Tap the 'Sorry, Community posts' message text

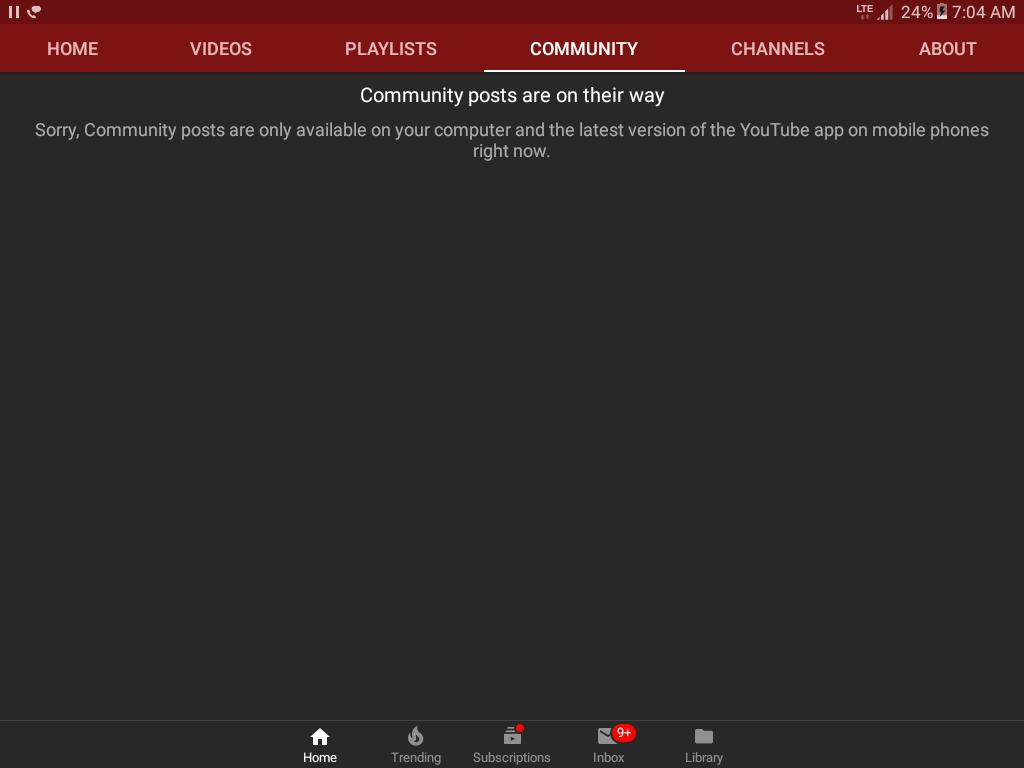pyautogui.click(x=512, y=140)
